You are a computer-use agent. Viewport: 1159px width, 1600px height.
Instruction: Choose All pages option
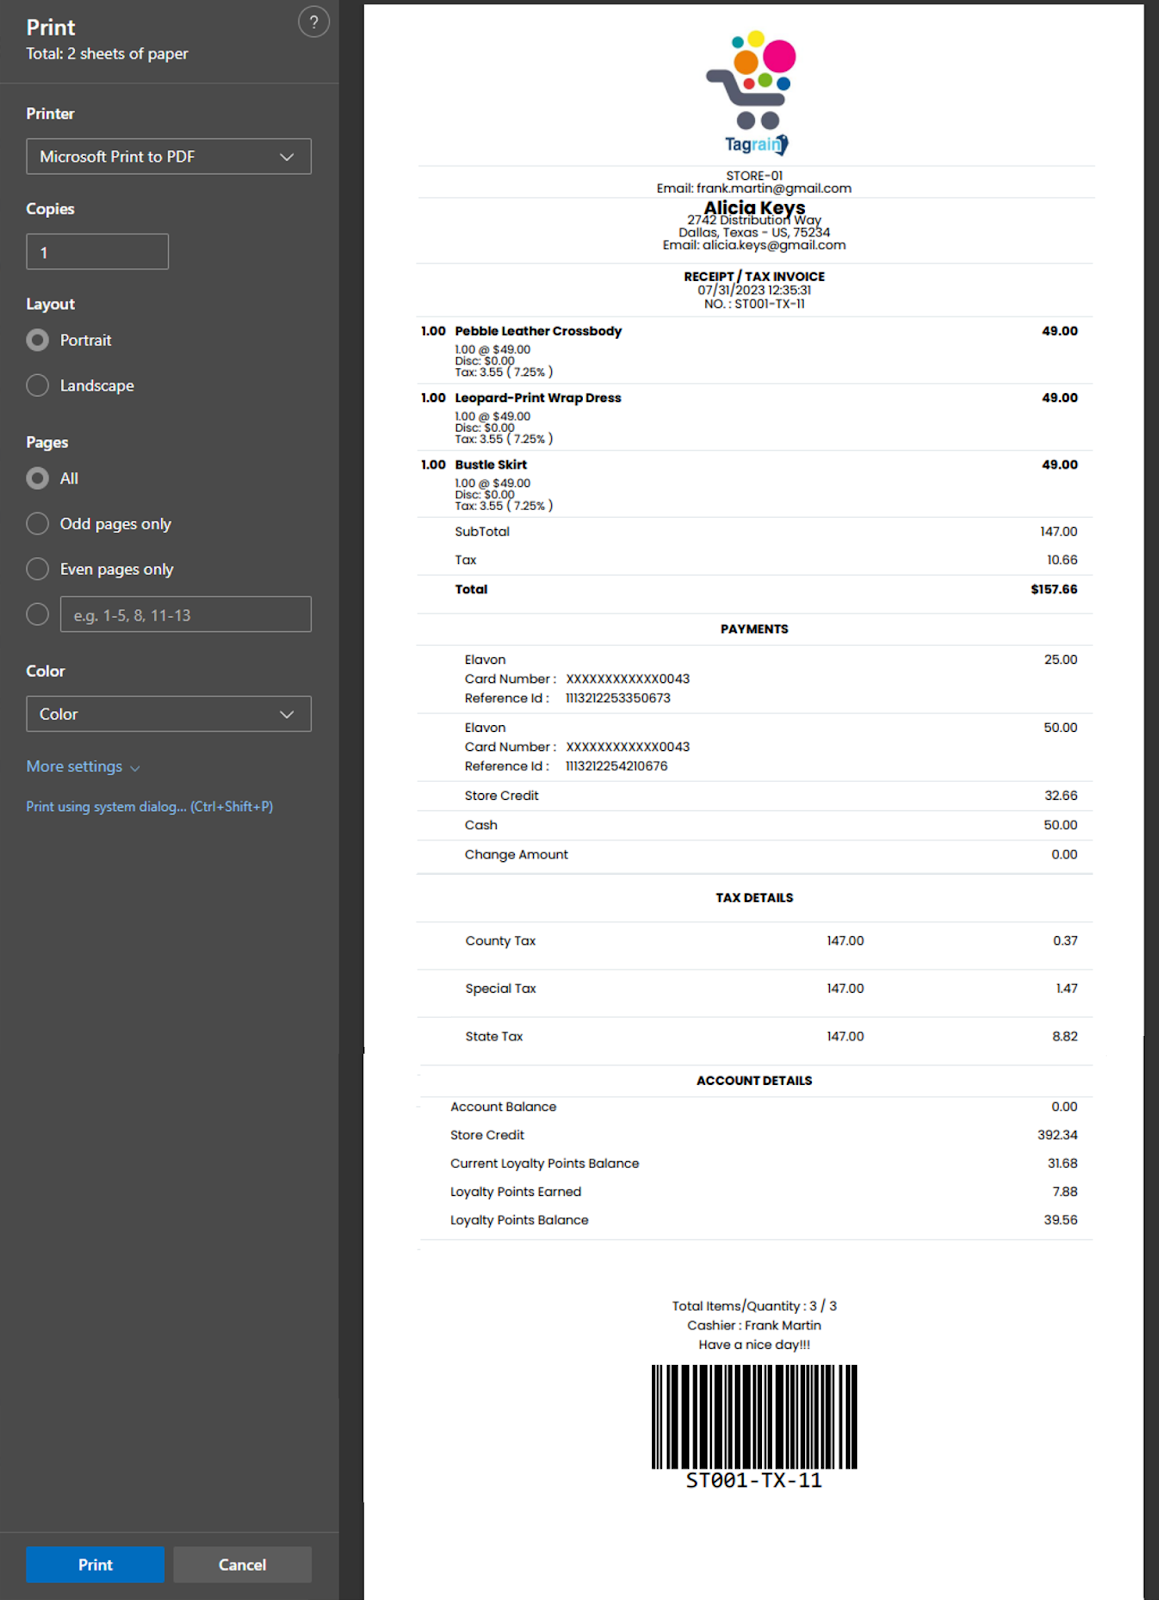(x=38, y=479)
